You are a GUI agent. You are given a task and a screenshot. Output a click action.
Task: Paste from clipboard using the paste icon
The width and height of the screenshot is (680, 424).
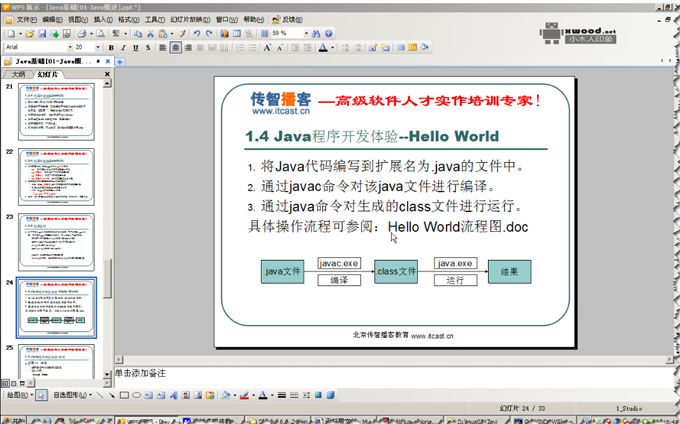[163, 34]
